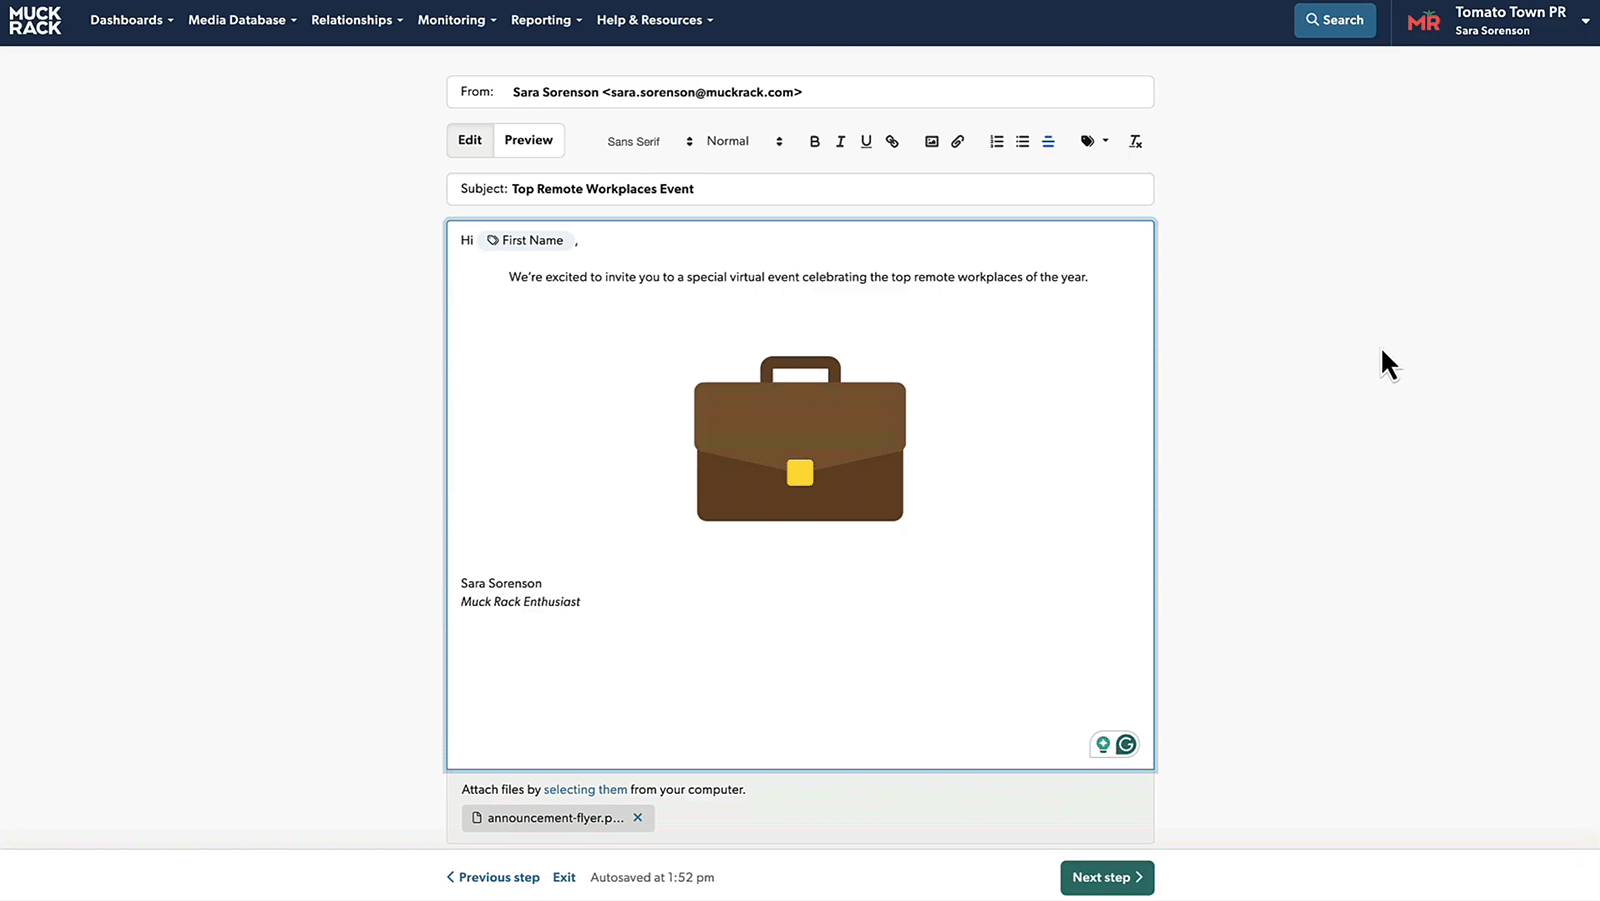This screenshot has height=901, width=1600.
Task: Apply italic formatting
Action: (x=841, y=141)
